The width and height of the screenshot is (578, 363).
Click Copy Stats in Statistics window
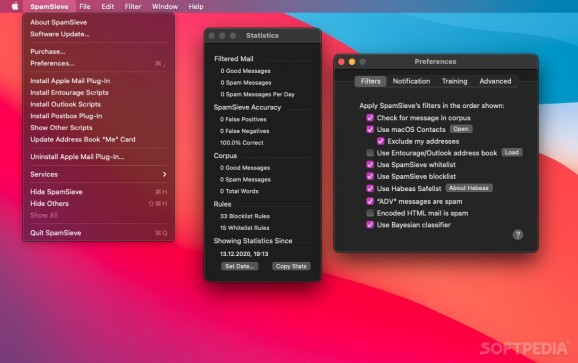point(291,266)
